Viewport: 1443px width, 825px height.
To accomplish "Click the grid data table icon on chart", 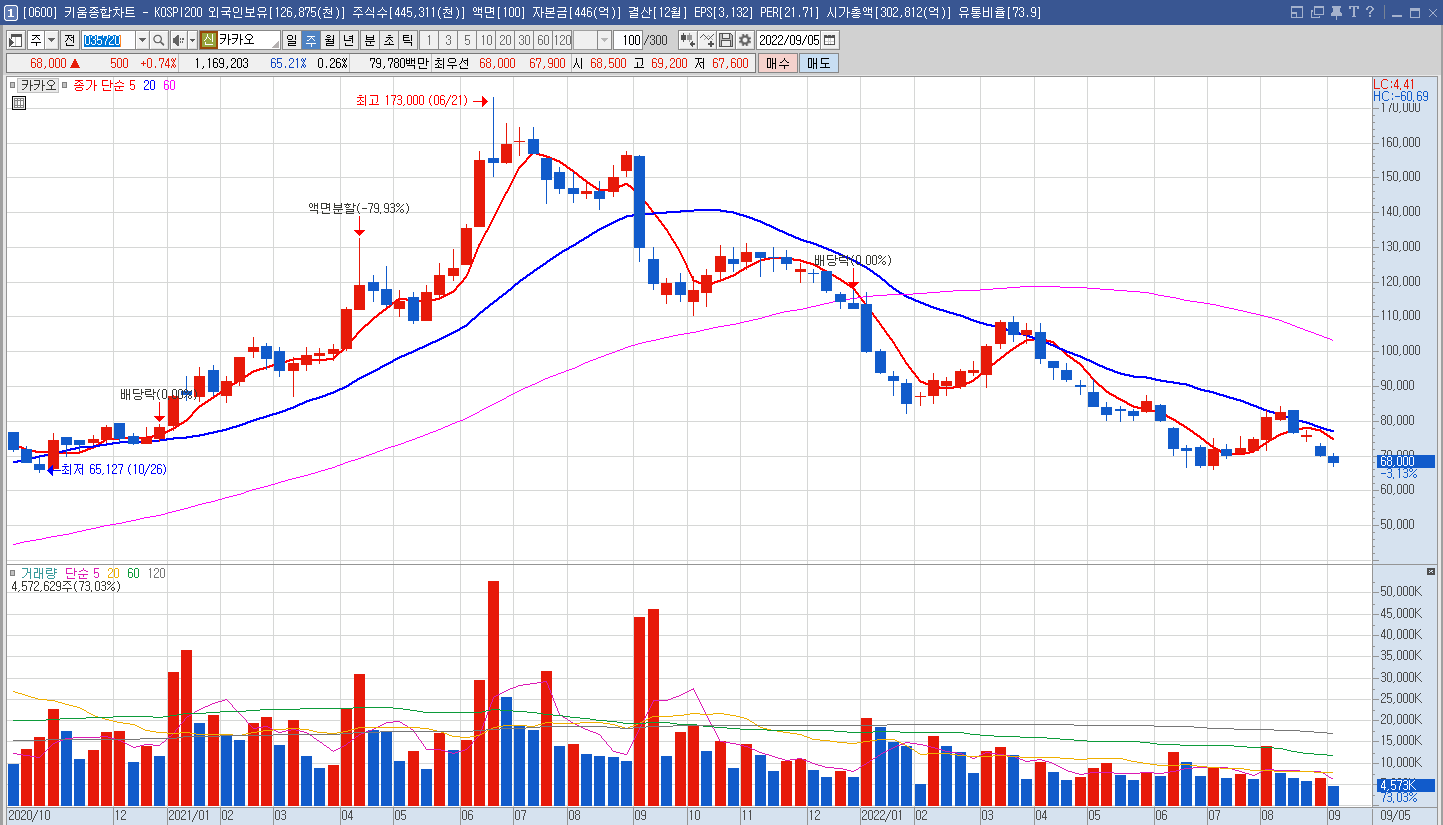I will pos(19,102).
